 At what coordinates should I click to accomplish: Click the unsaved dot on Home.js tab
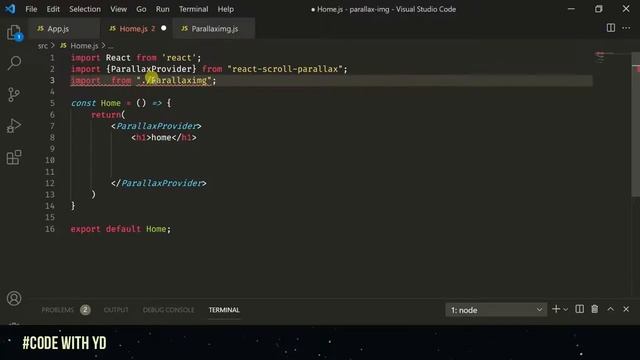click(x=164, y=28)
